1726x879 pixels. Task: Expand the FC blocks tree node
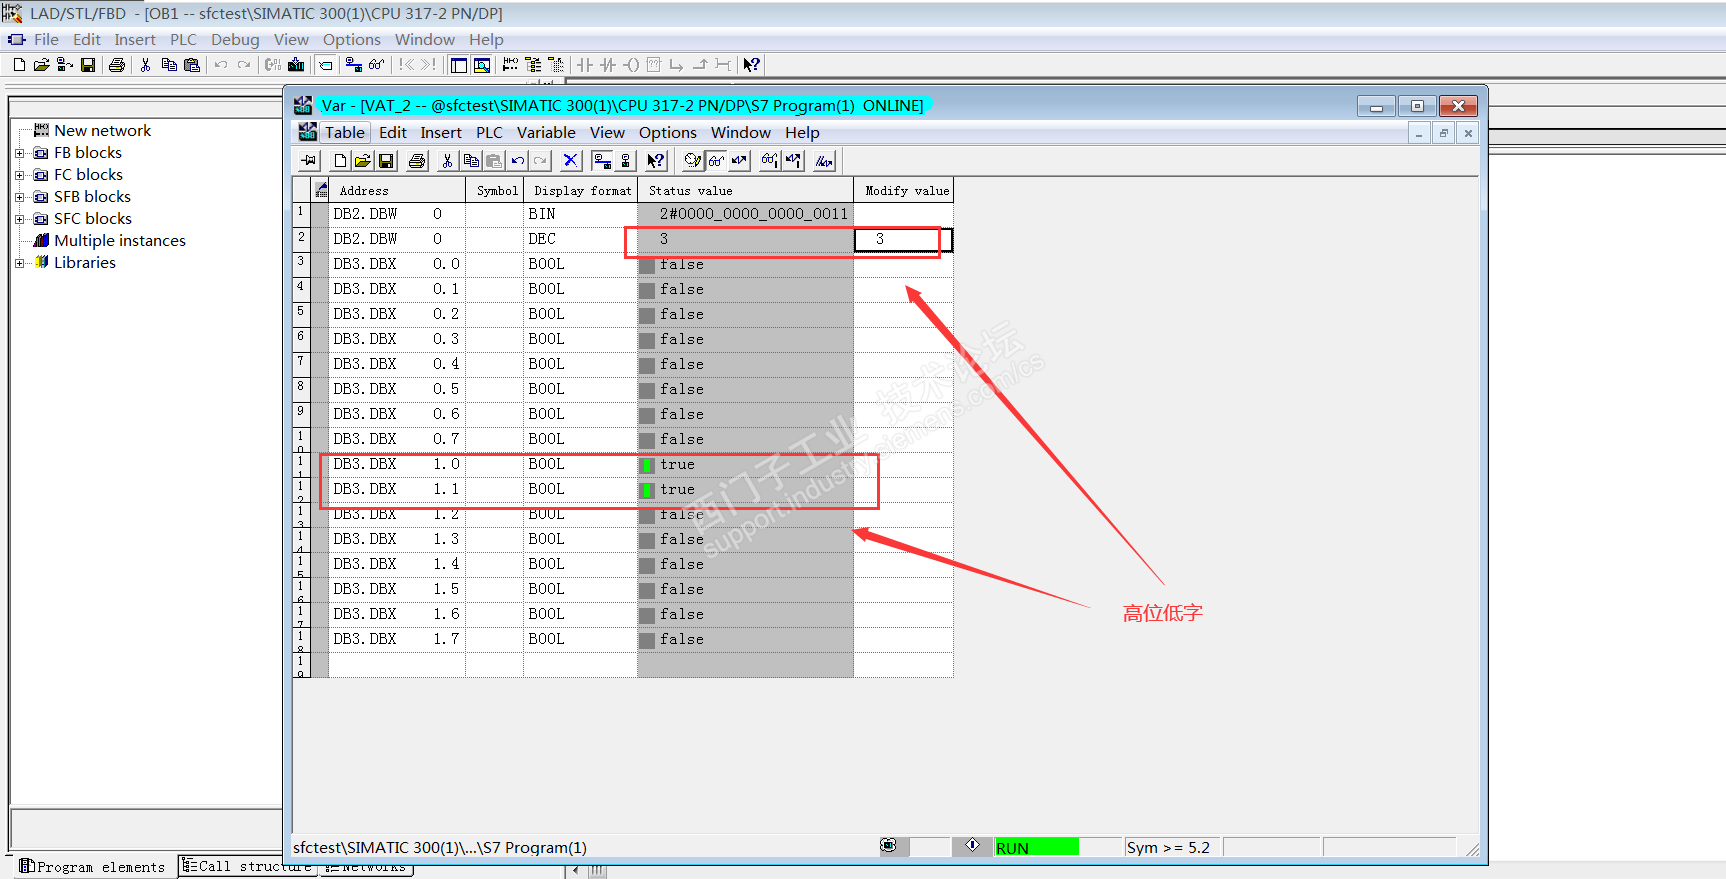(19, 175)
